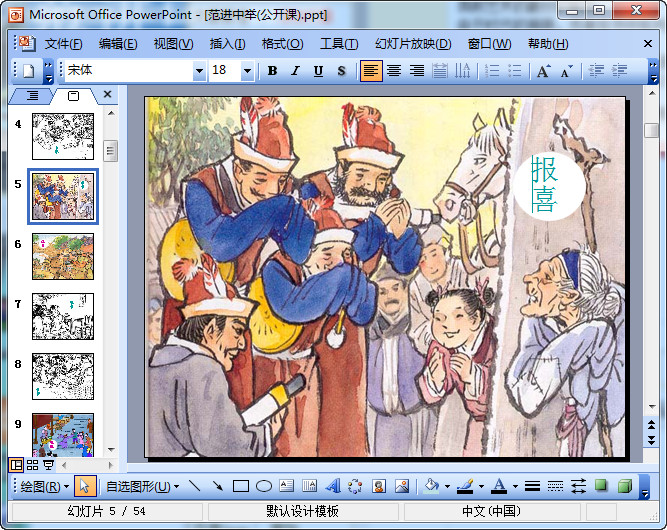This screenshot has height=530, width=667.
Task: Close the slide thumbnail pane
Action: click(x=108, y=94)
